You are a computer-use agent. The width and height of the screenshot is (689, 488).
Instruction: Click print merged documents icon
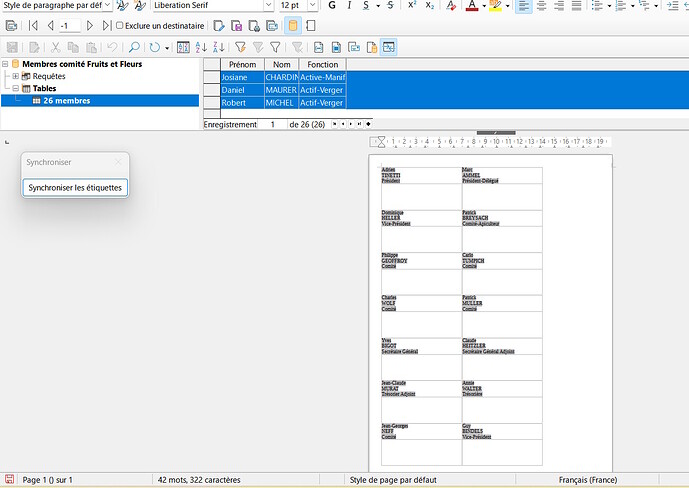(254, 26)
